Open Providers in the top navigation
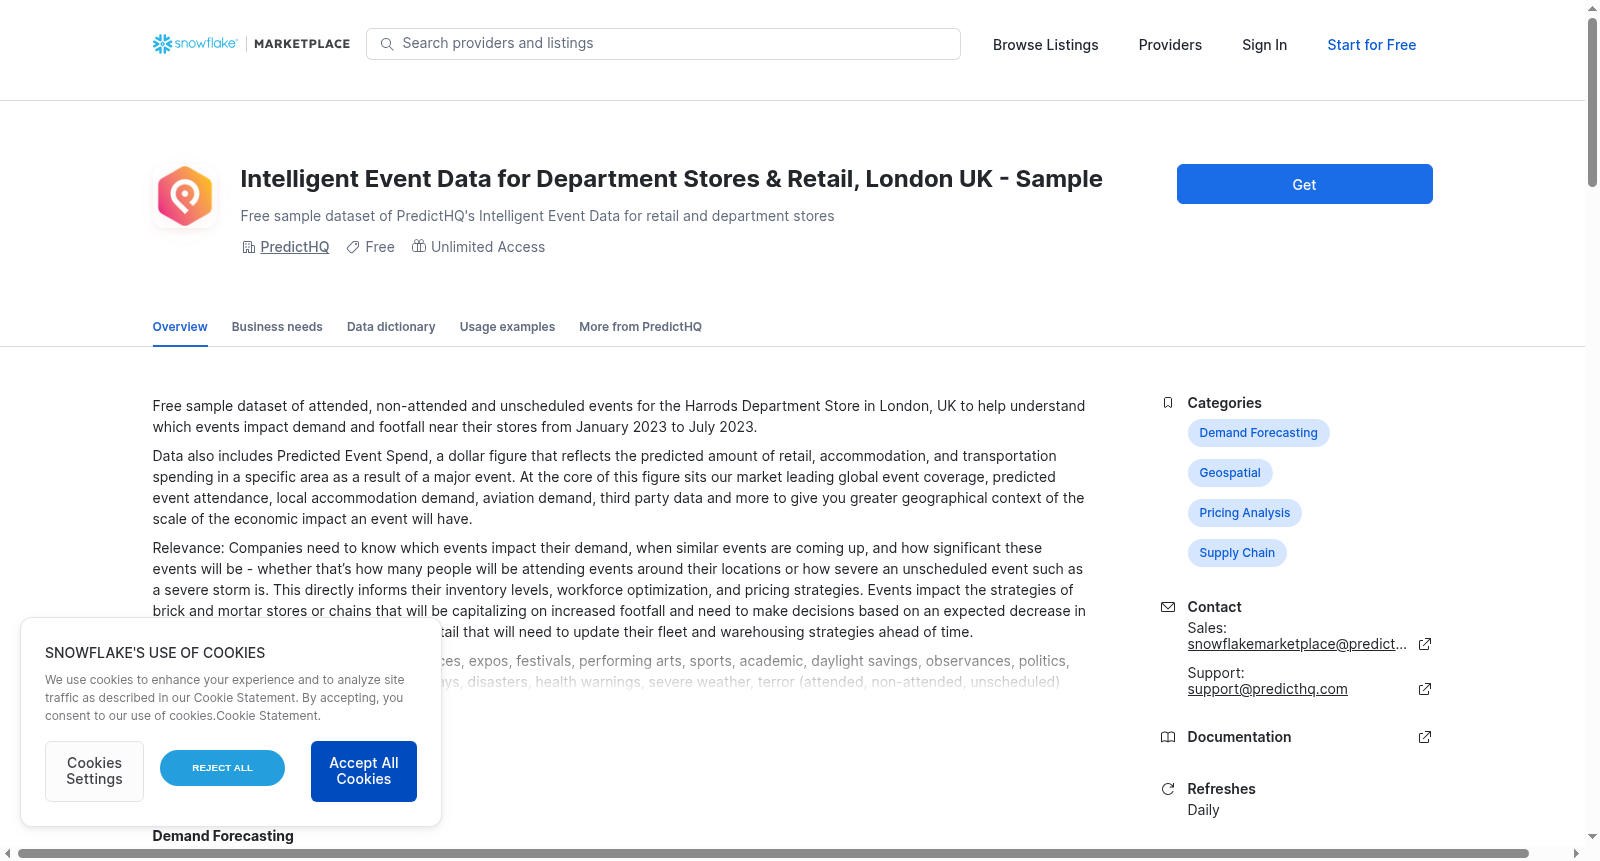The image size is (1600, 861). (x=1170, y=45)
